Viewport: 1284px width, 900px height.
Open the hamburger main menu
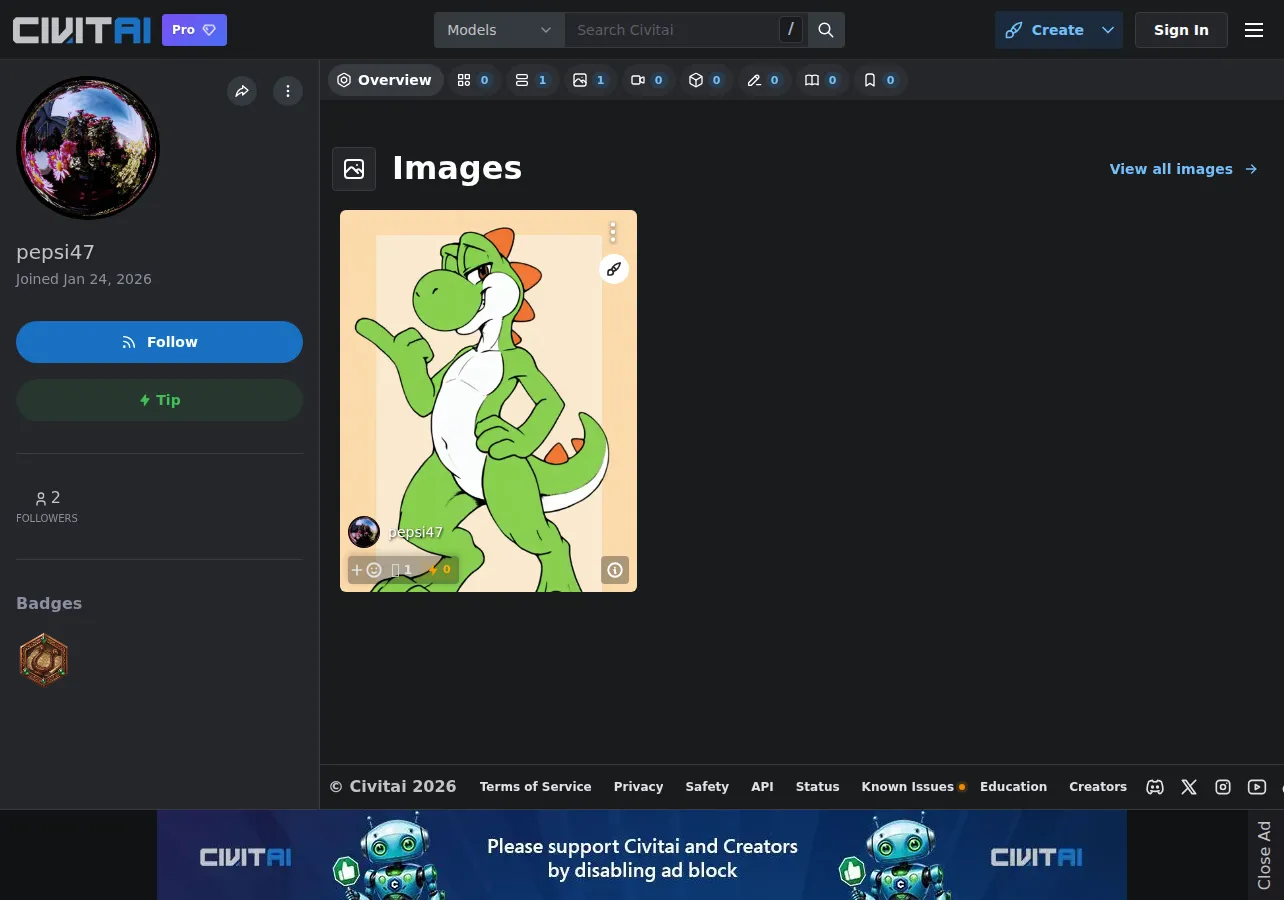[1254, 30]
